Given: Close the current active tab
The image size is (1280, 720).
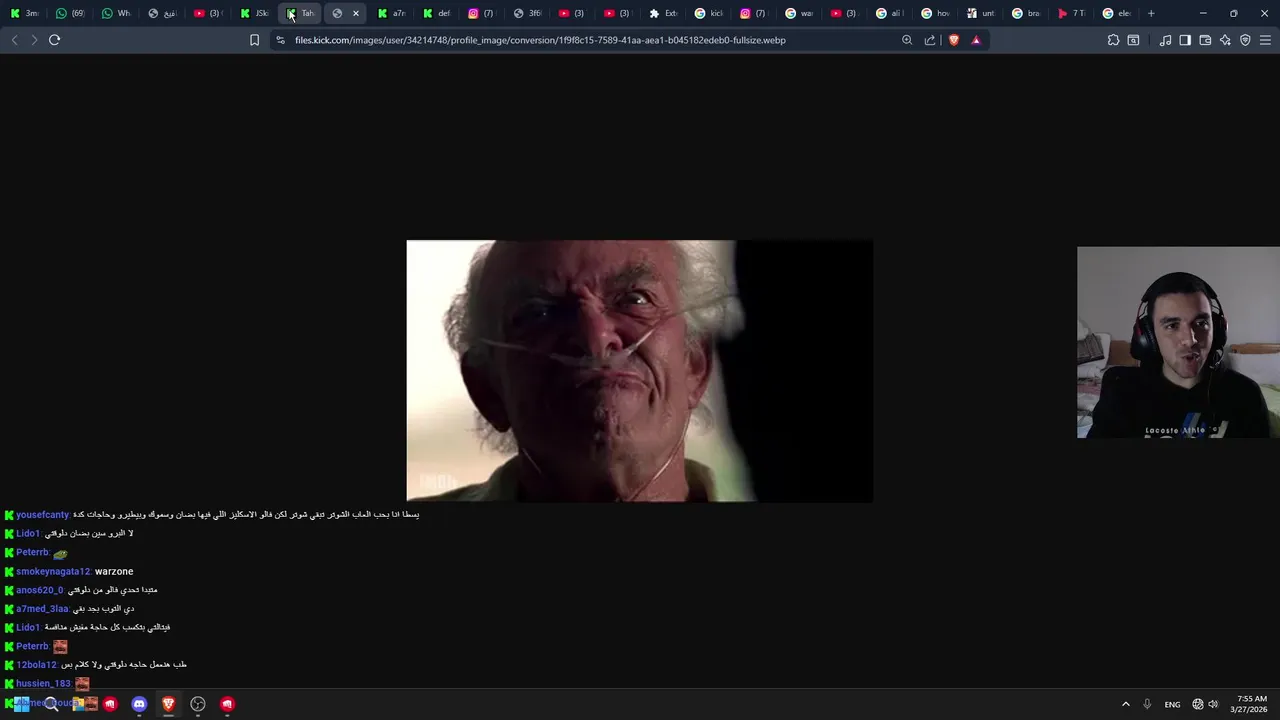Looking at the screenshot, I should pos(355,13).
